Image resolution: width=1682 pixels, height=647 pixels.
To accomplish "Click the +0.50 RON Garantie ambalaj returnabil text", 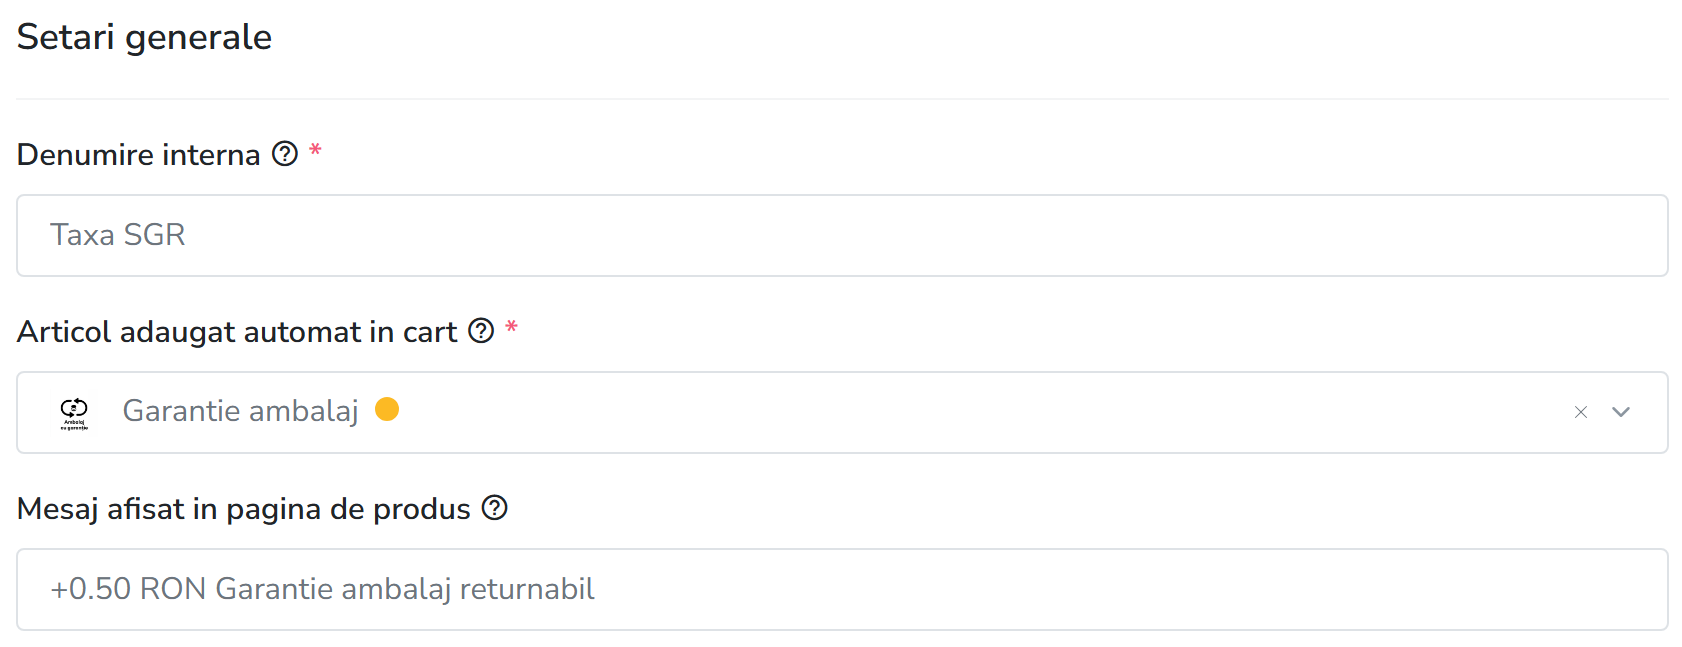I will pyautogui.click(x=322, y=589).
